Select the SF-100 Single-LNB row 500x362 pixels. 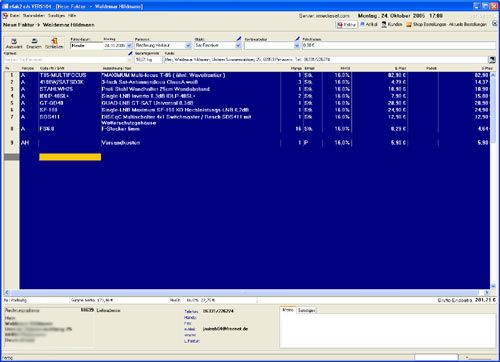[255, 110]
